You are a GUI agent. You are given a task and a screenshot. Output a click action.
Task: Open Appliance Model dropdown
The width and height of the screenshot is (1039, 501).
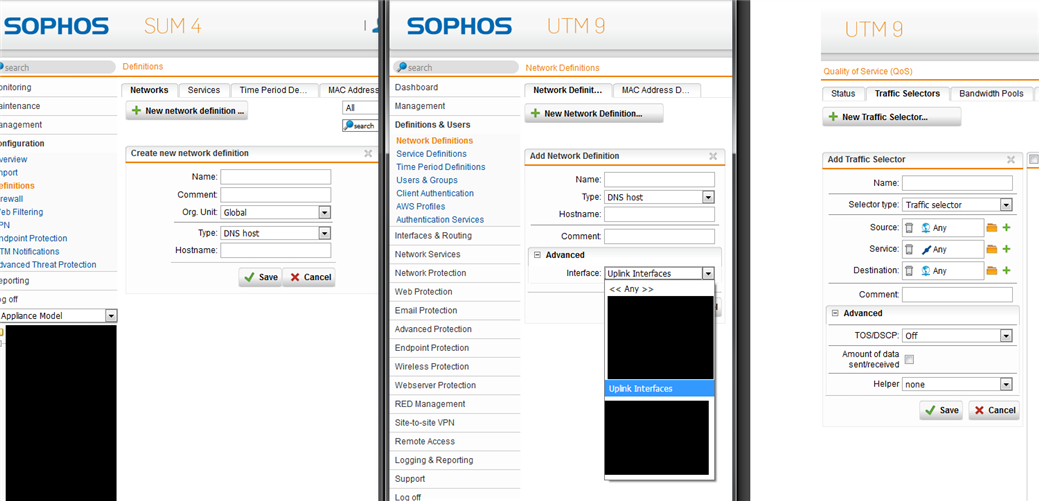[58, 316]
